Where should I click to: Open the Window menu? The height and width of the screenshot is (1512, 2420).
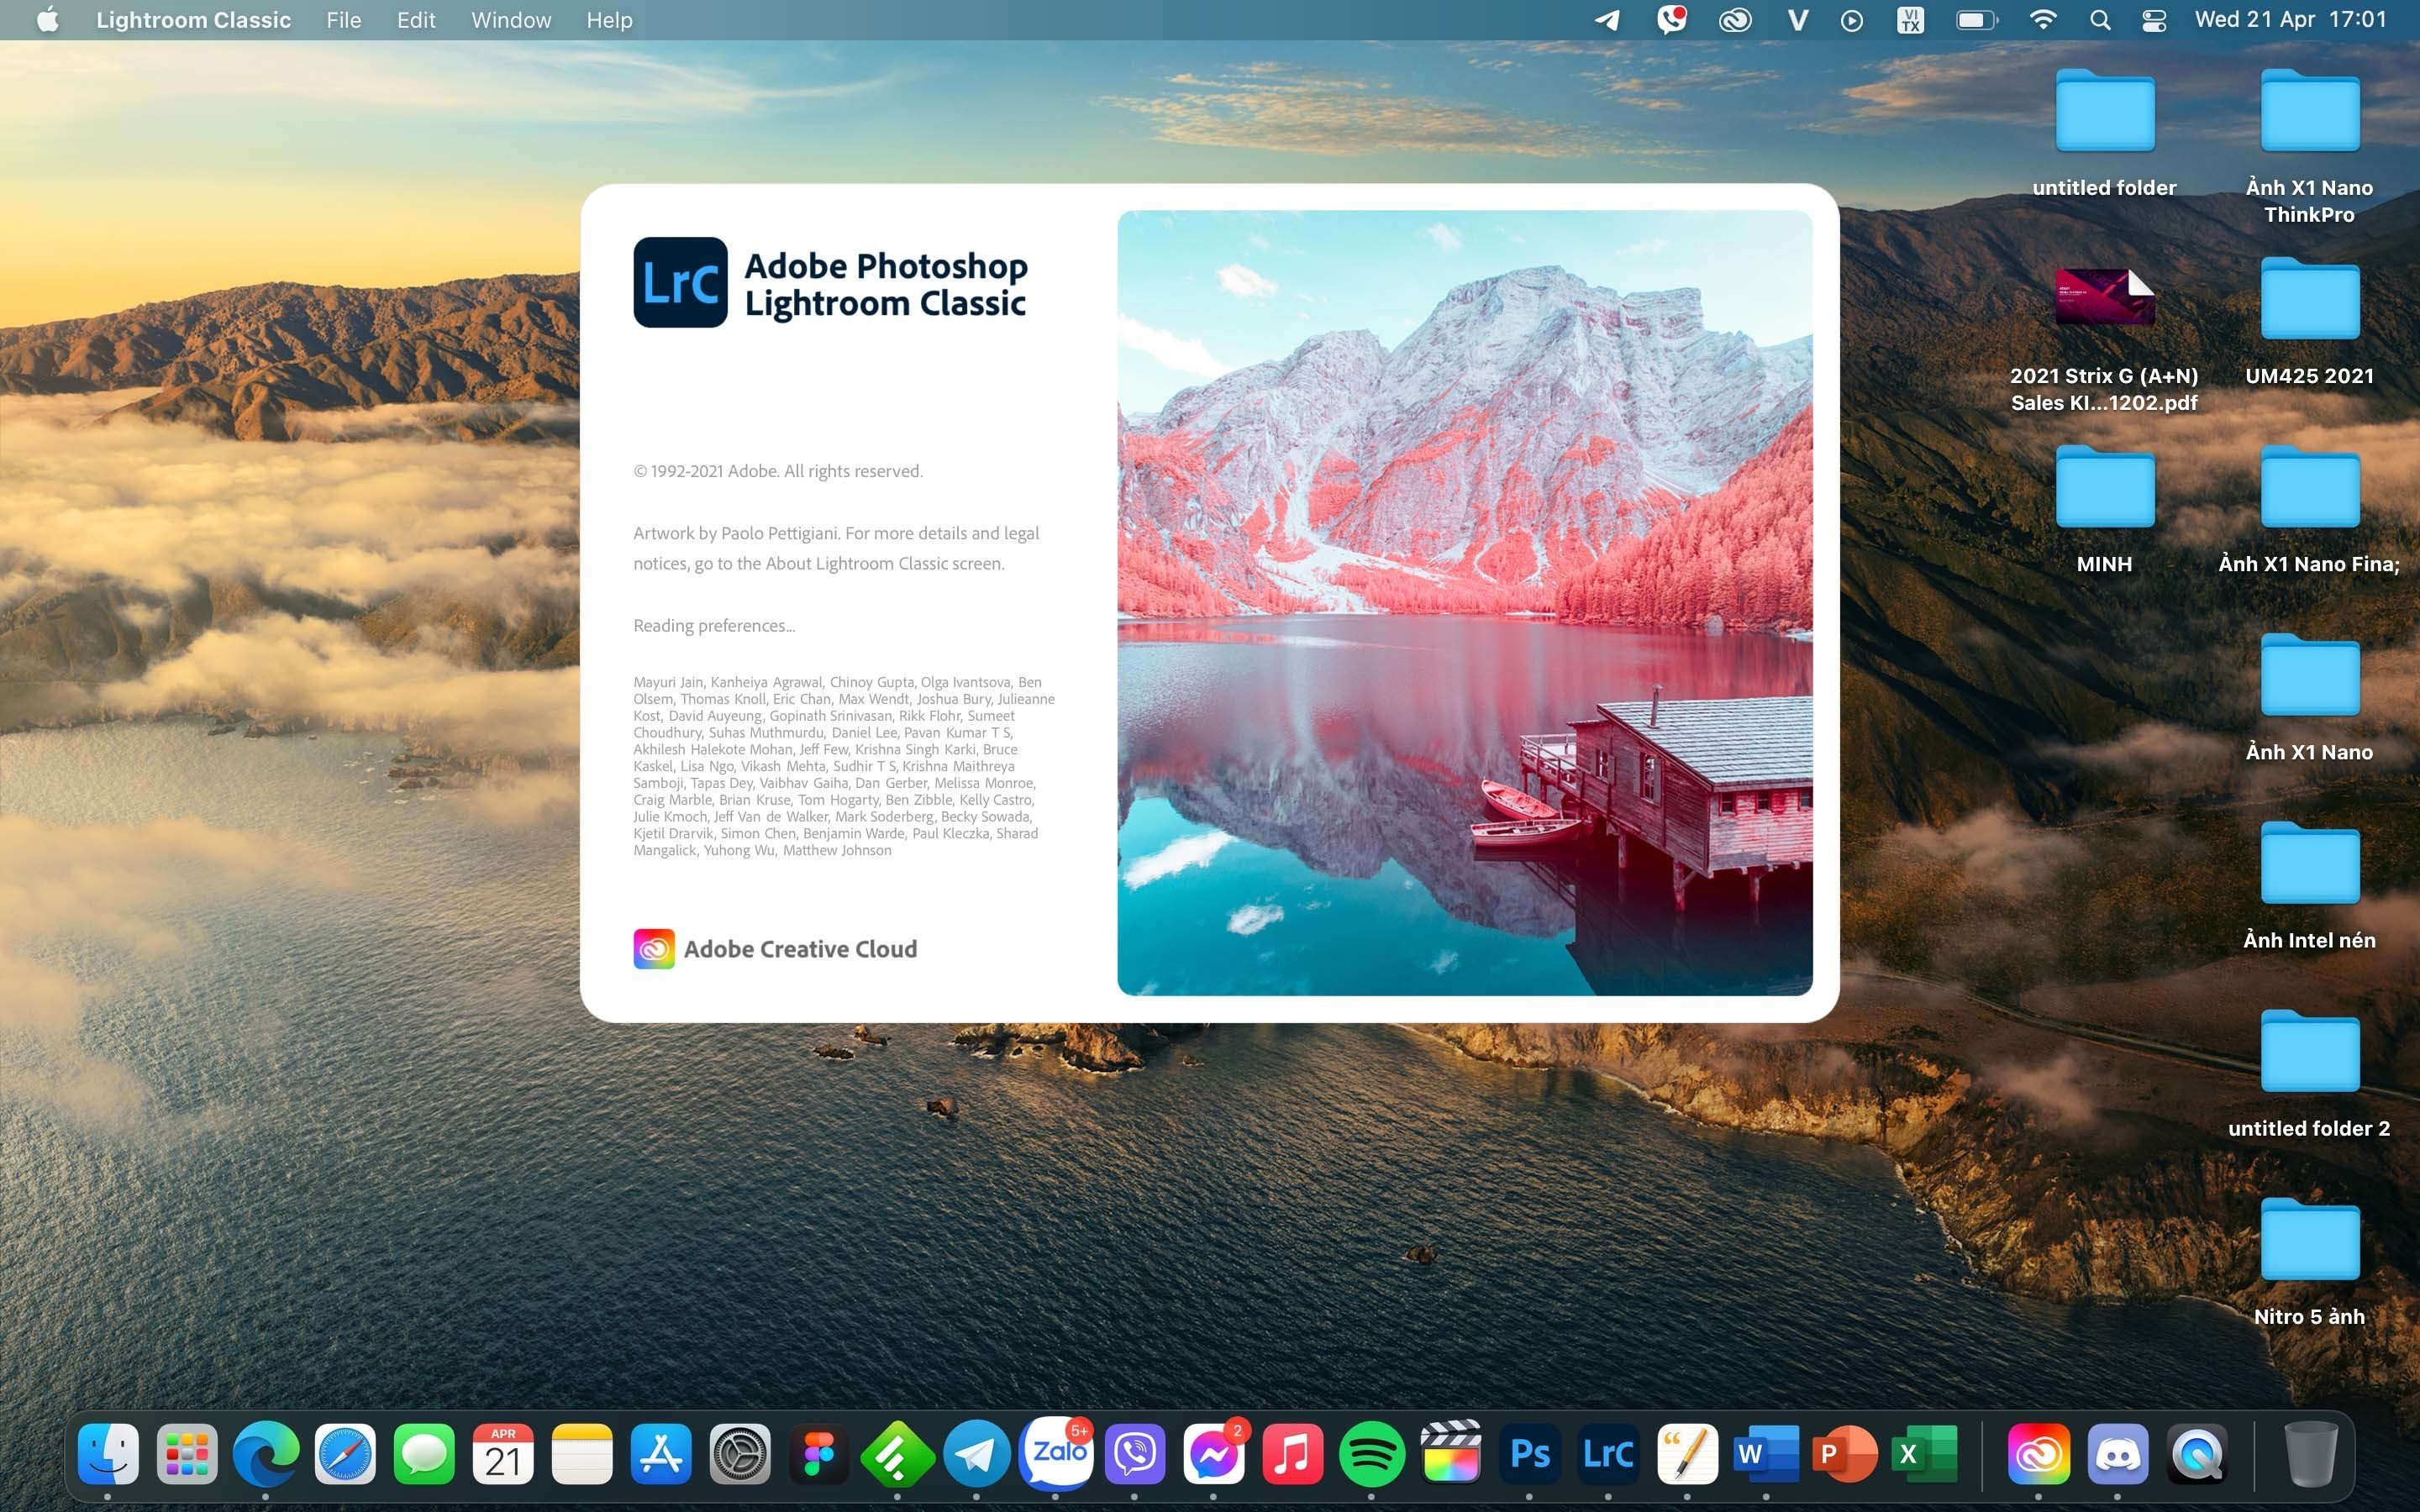tap(511, 20)
